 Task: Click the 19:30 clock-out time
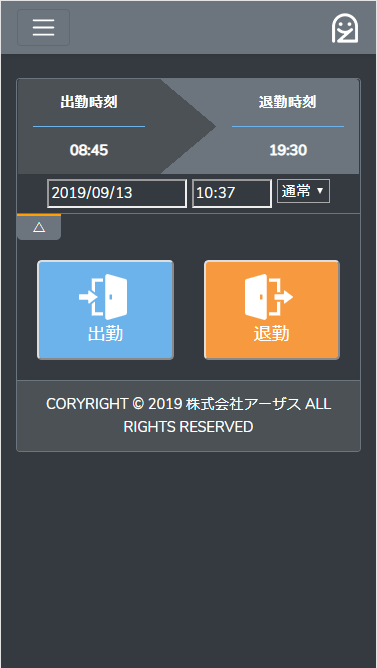point(288,150)
